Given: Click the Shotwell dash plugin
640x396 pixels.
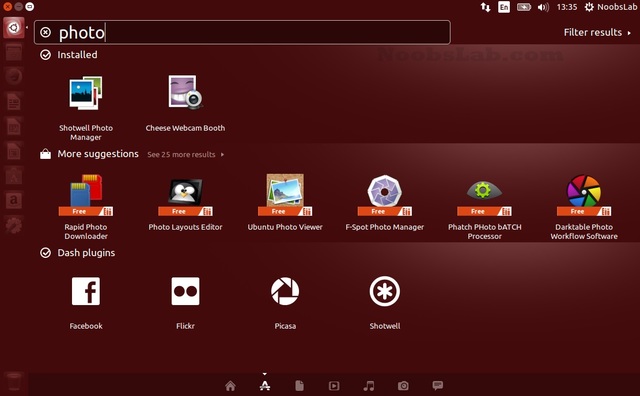Looking at the screenshot, I should pyautogui.click(x=384, y=303).
